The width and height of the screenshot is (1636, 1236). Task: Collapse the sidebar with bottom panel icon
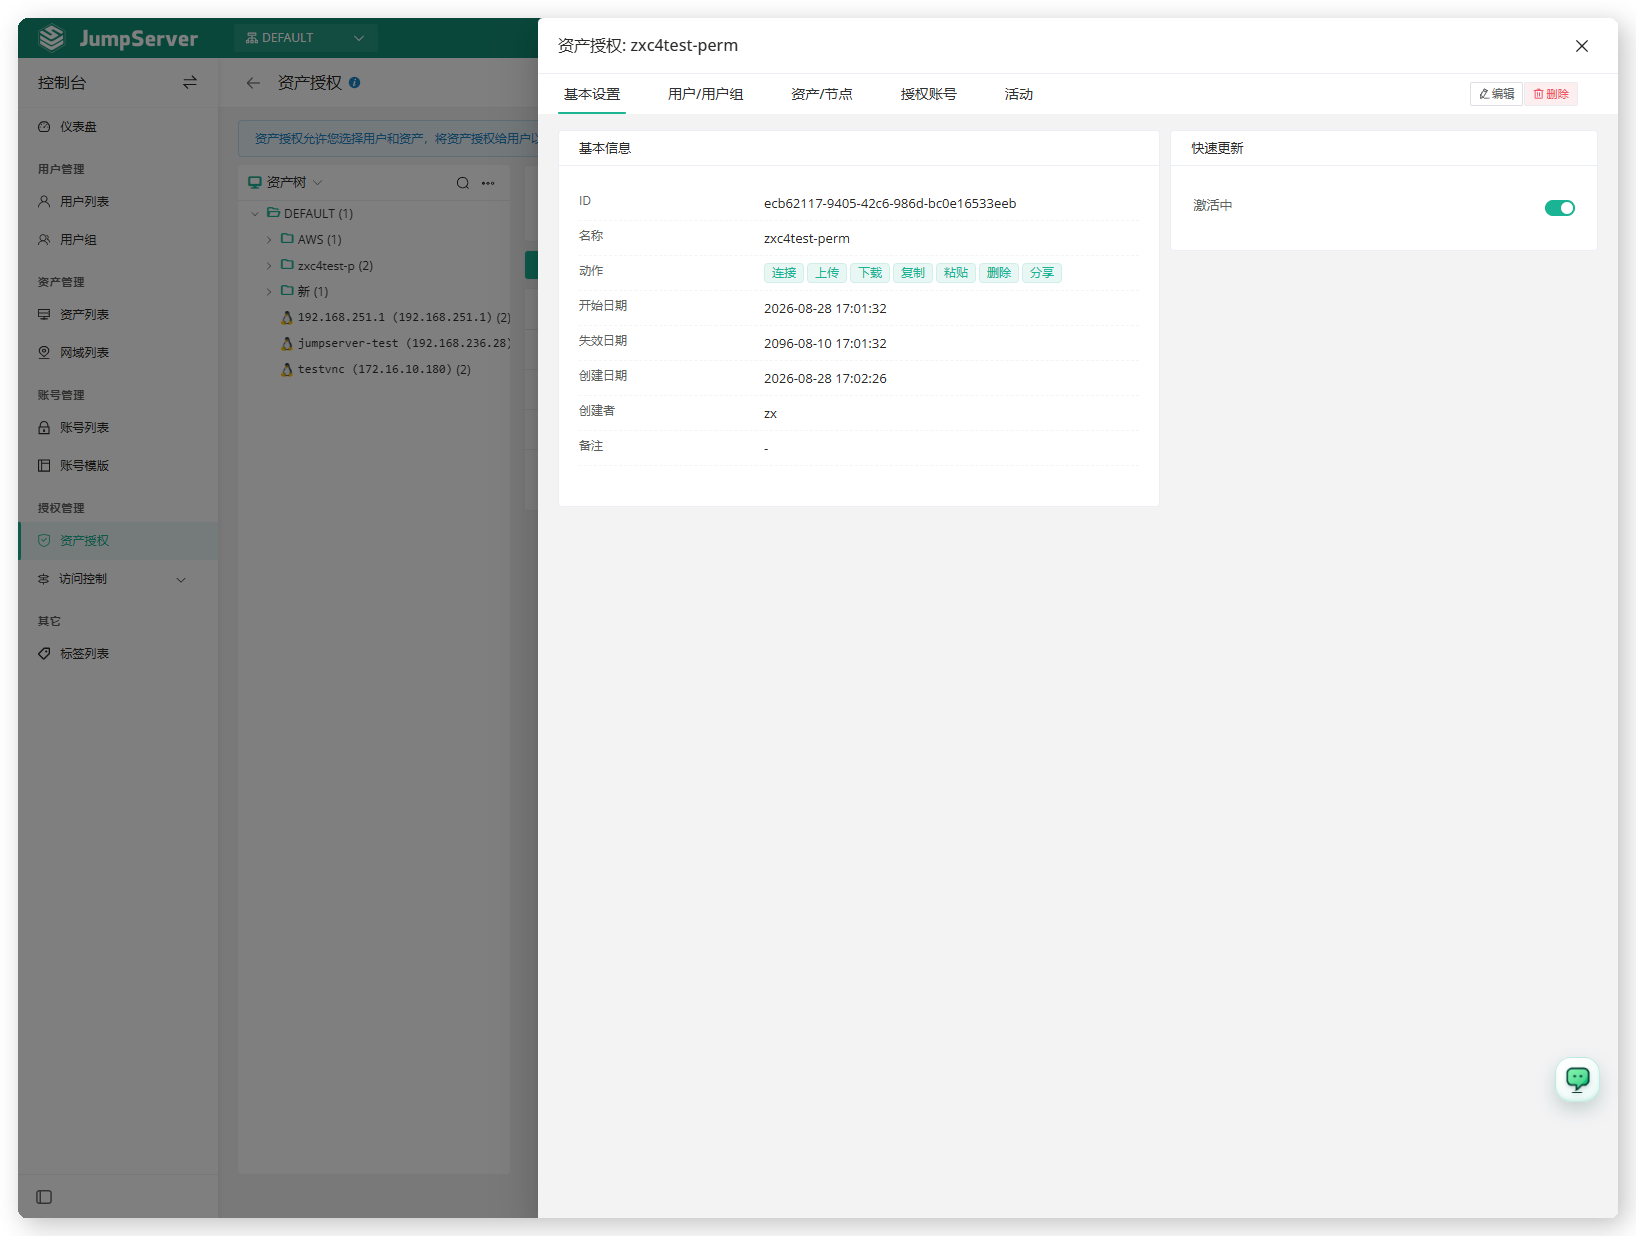tap(44, 1197)
